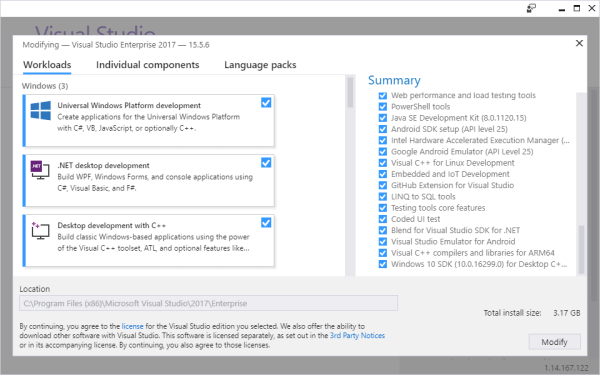Uncheck GitHub Extension for Visual Studio
The image size is (600, 375).
(x=383, y=185)
